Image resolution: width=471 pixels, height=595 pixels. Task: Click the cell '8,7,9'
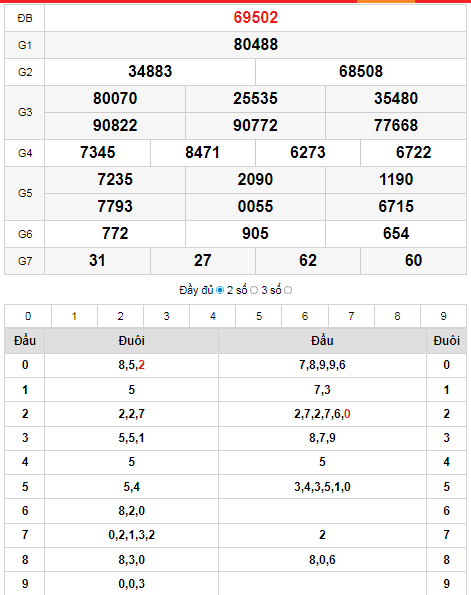[x=322, y=438]
